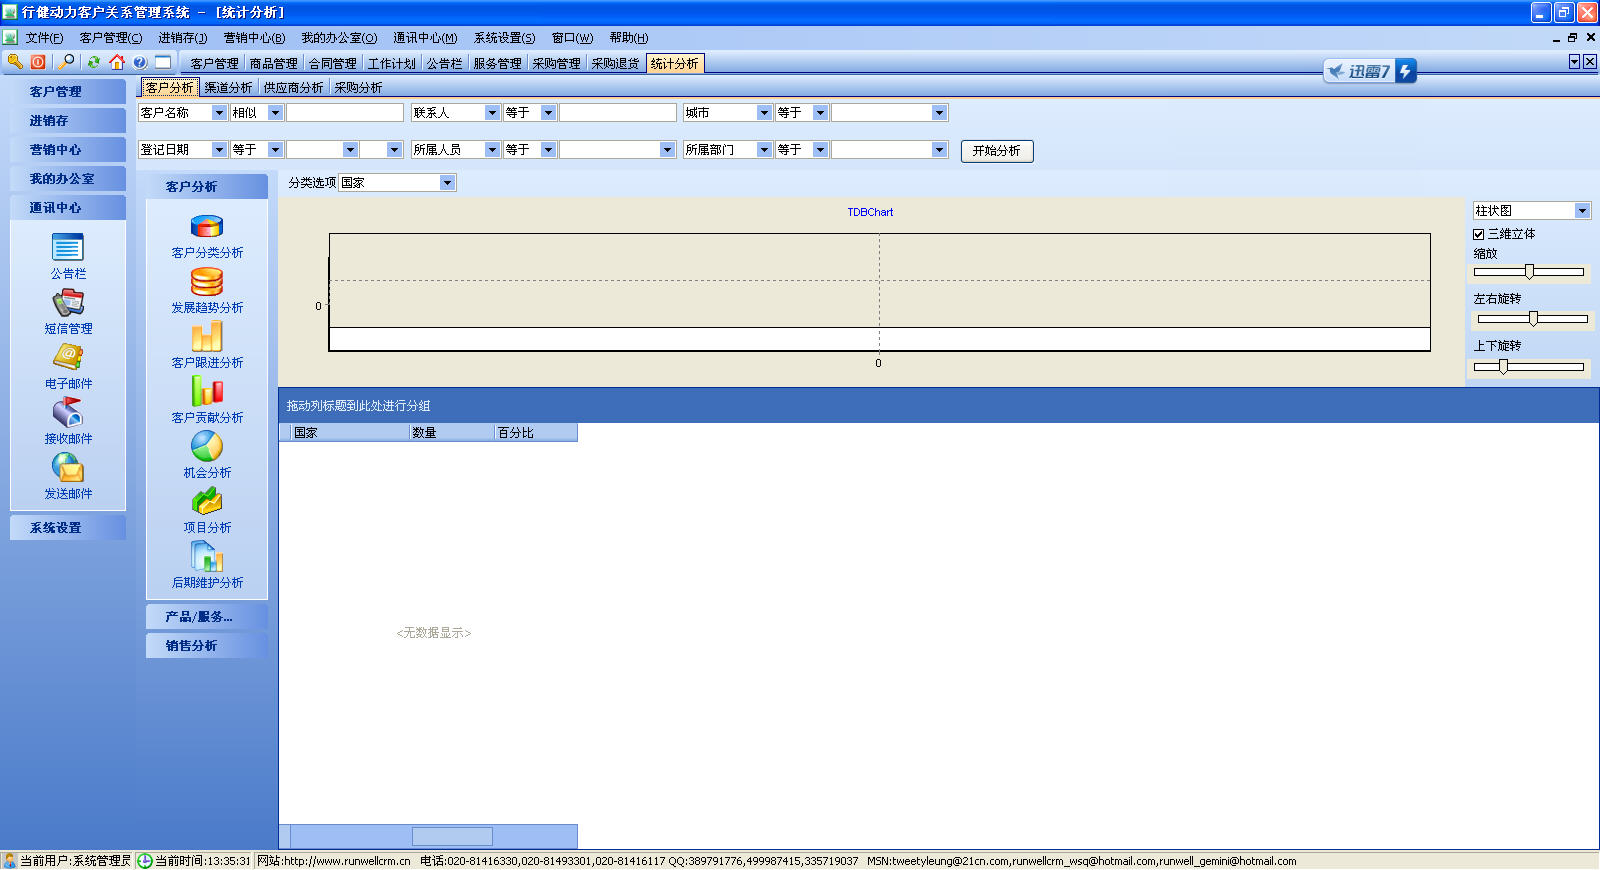Viewport: 1600px width, 870px height.
Task: Open the 柱状图 chart type dropdown
Action: 1582,211
